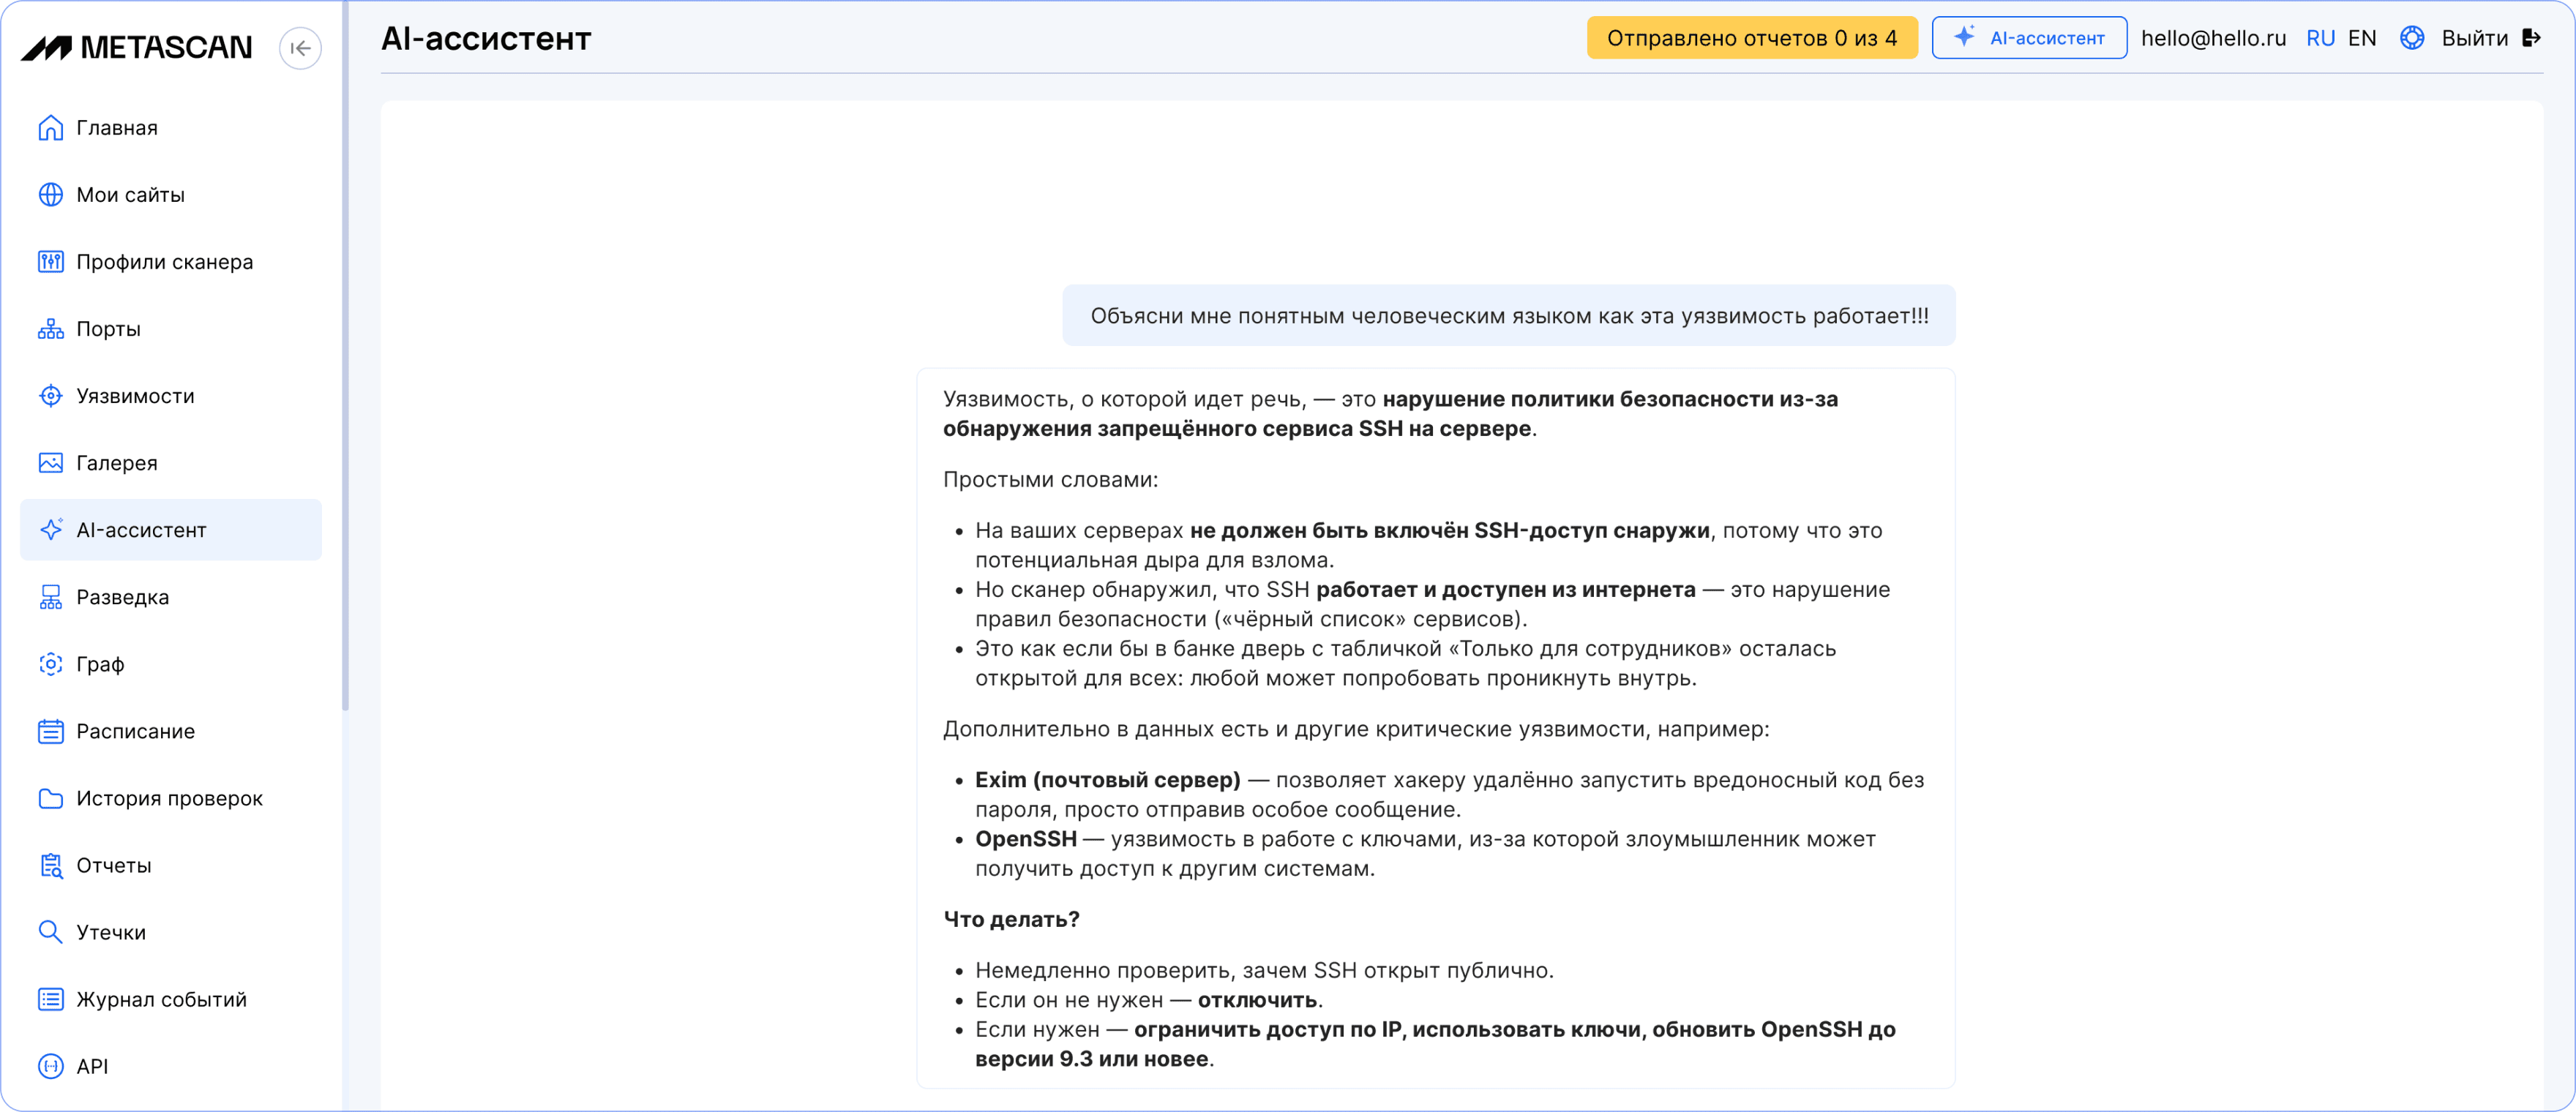Click the user message bubble 'Объясни мне понятным…'
This screenshot has height=1112, width=2576.
pyautogui.click(x=1509, y=316)
